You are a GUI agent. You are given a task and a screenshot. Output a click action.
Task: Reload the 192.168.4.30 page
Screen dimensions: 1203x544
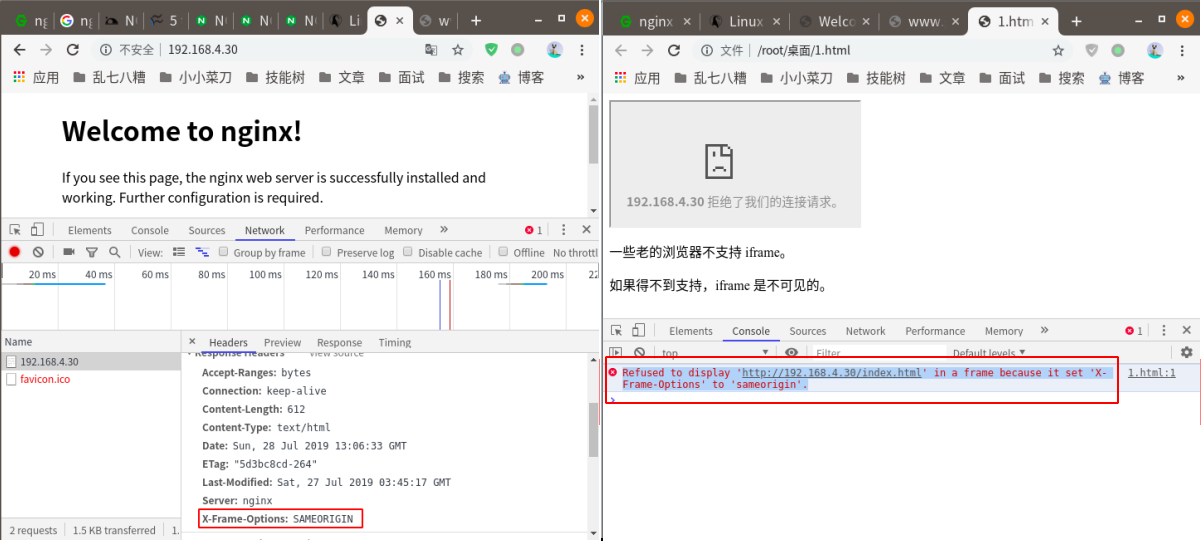[73, 50]
